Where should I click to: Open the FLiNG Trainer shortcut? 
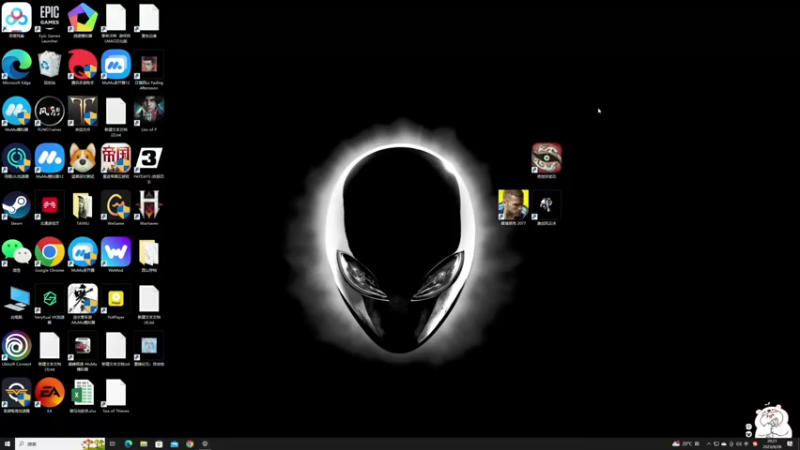[49, 114]
